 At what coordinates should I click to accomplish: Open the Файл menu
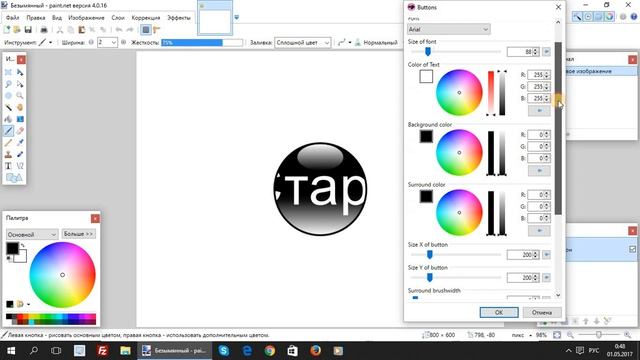13,18
